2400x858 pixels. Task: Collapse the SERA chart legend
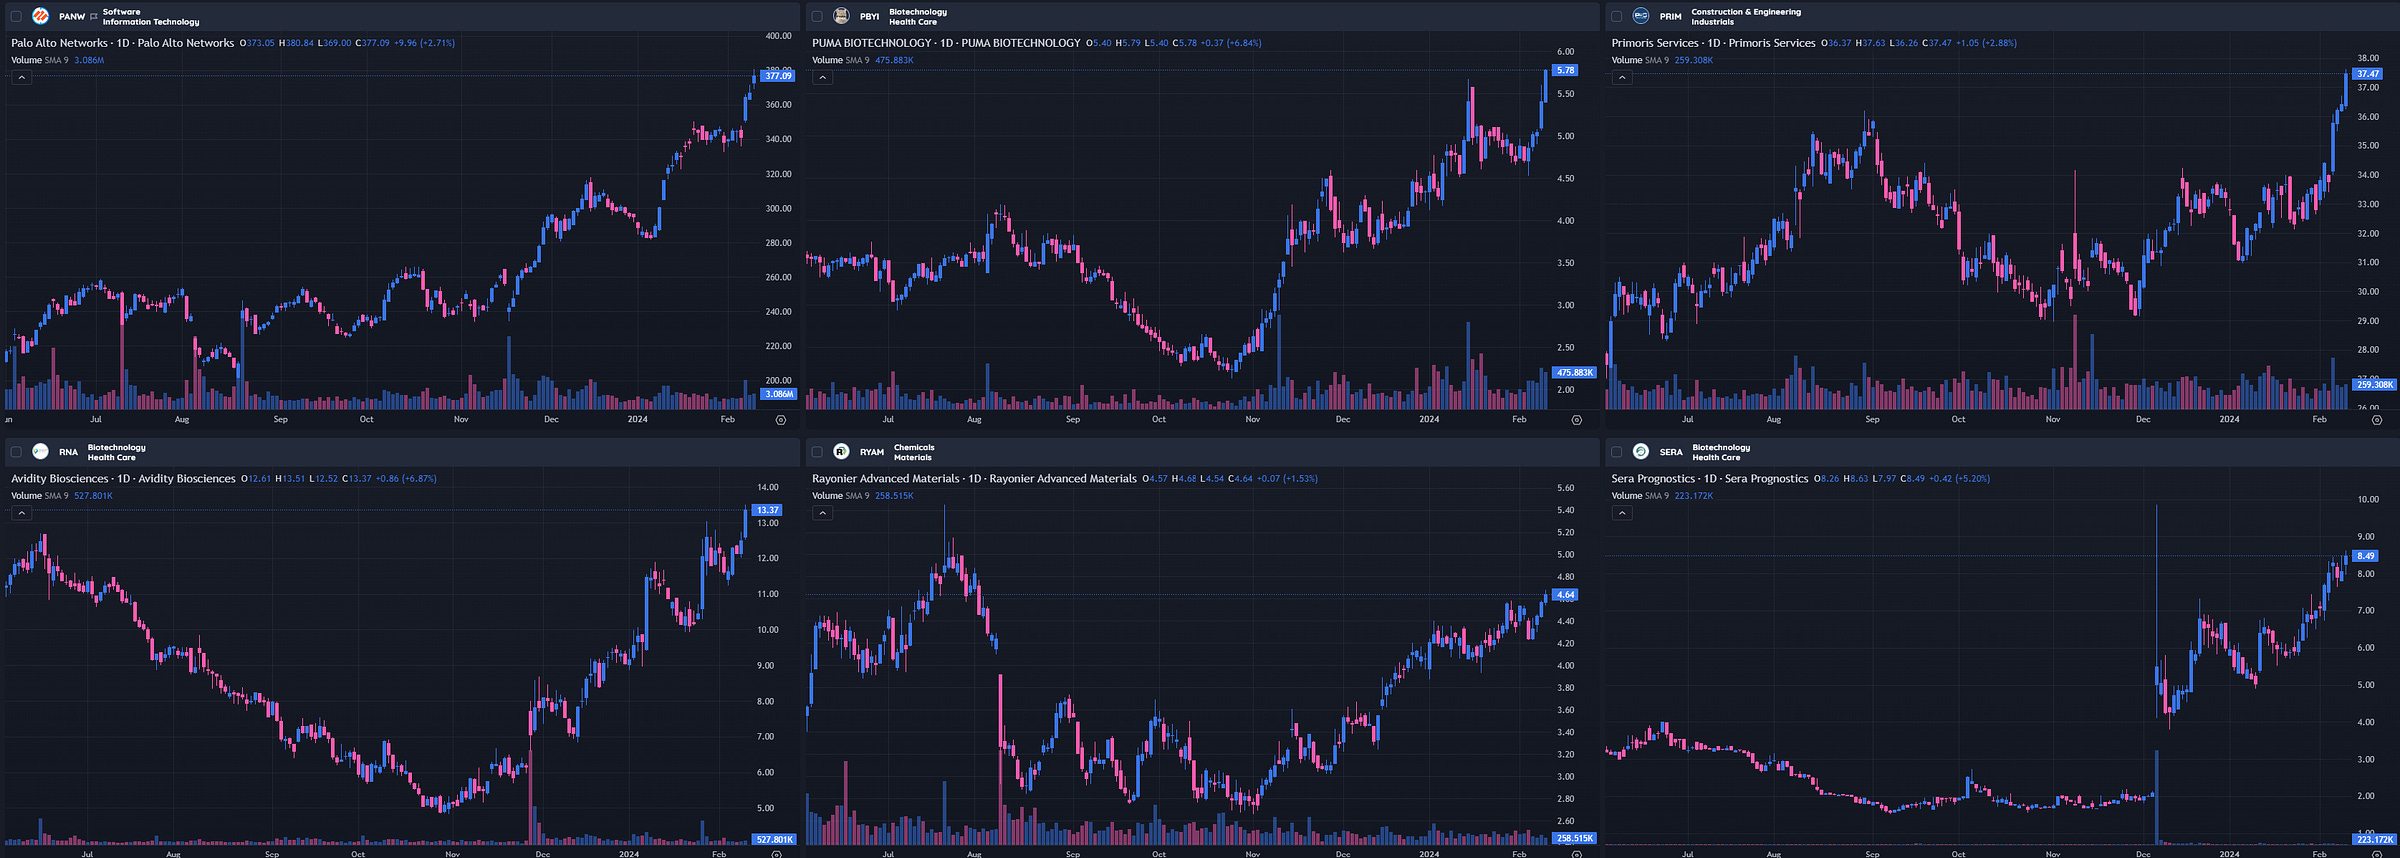coord(1622,513)
